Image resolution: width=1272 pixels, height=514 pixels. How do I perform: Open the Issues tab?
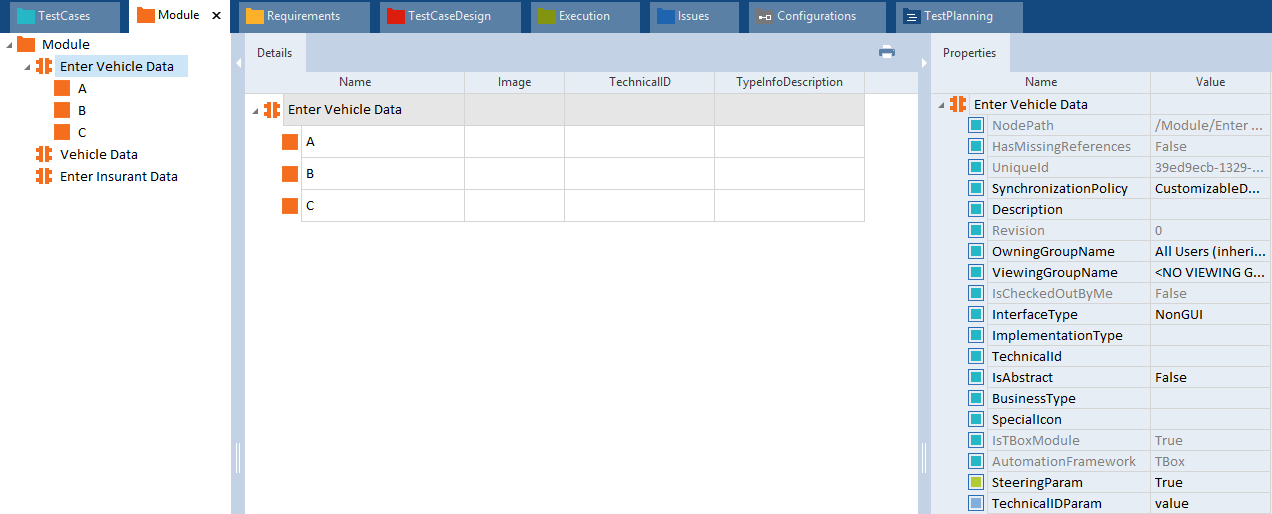(x=695, y=16)
